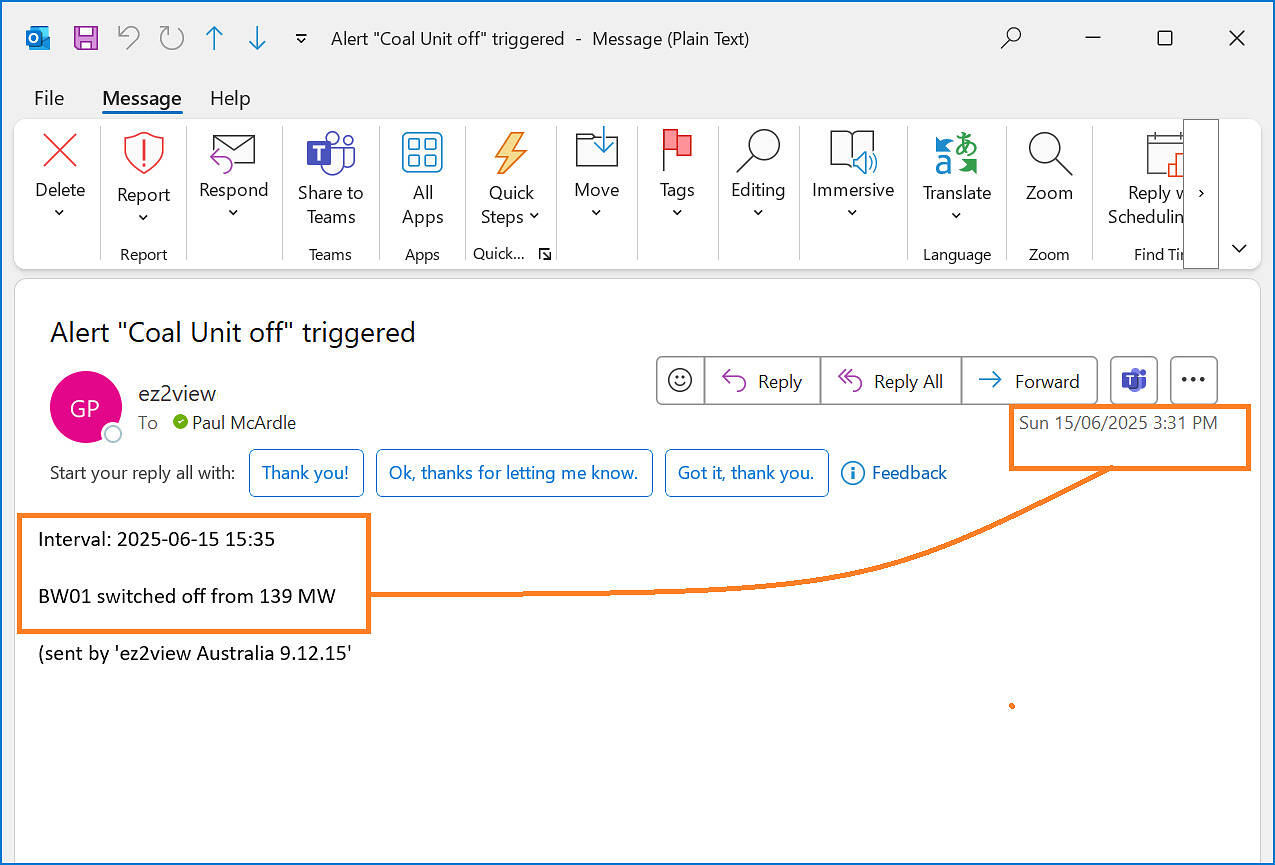Open Customize Quick Access Toolbar dropdown
The height and width of the screenshot is (865, 1275).
click(301, 39)
